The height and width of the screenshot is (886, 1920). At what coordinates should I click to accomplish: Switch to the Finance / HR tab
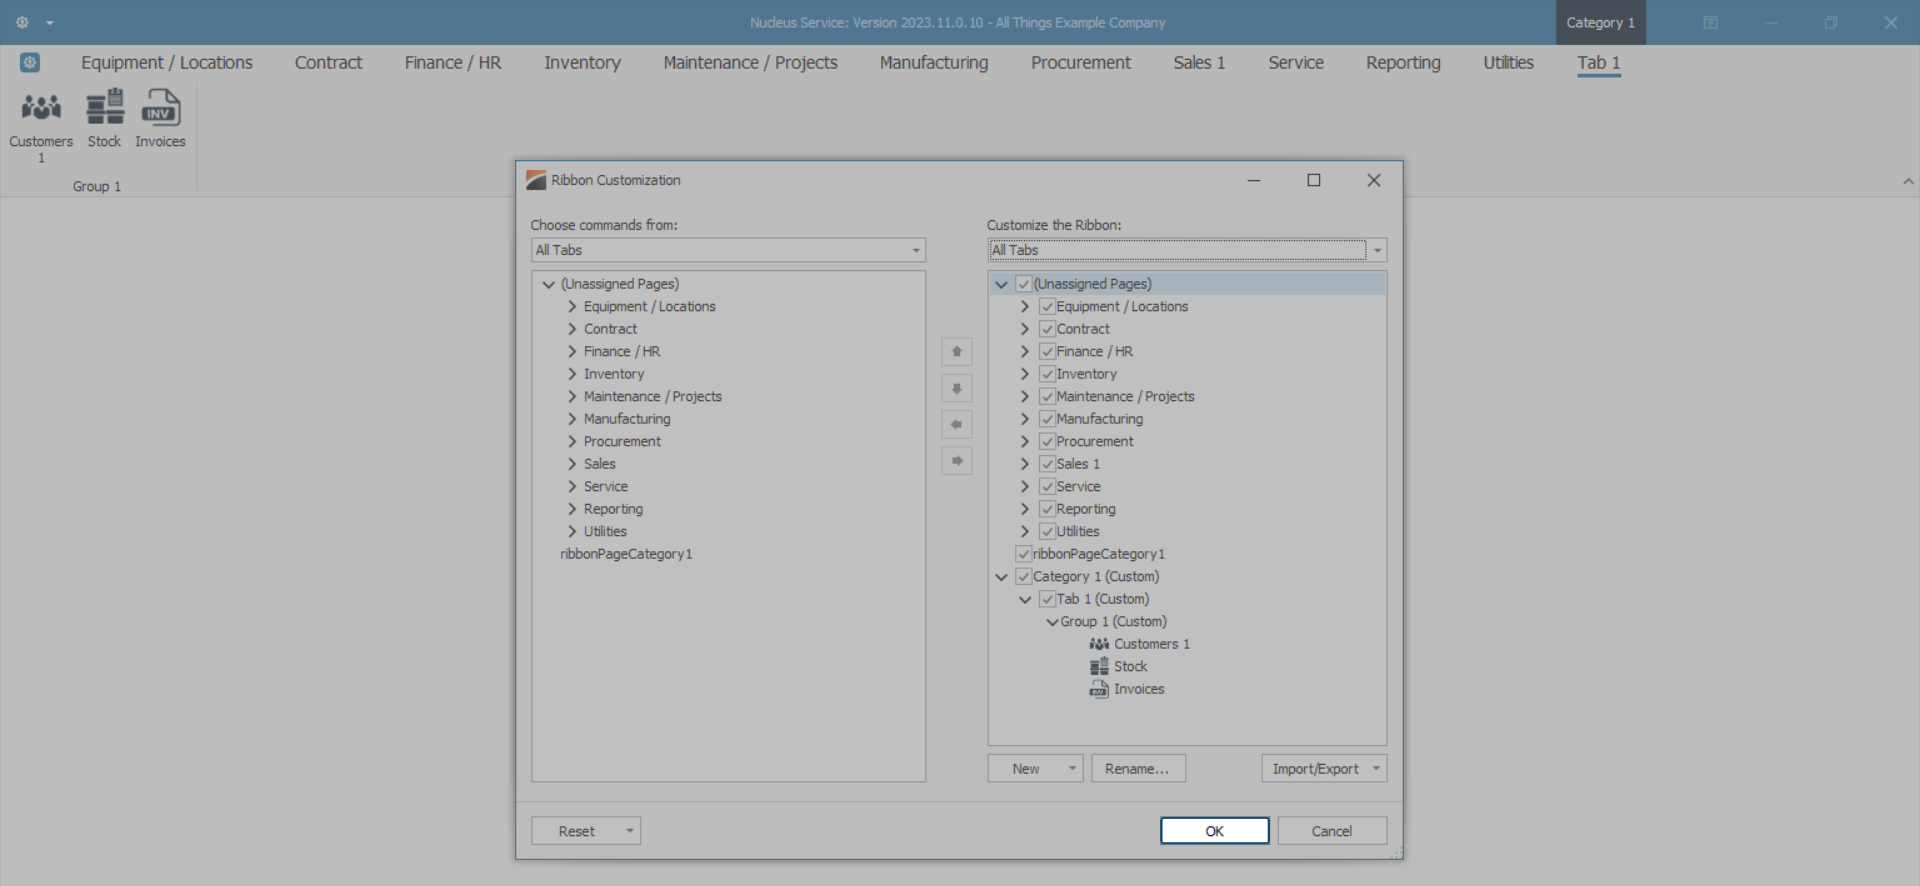[453, 63]
